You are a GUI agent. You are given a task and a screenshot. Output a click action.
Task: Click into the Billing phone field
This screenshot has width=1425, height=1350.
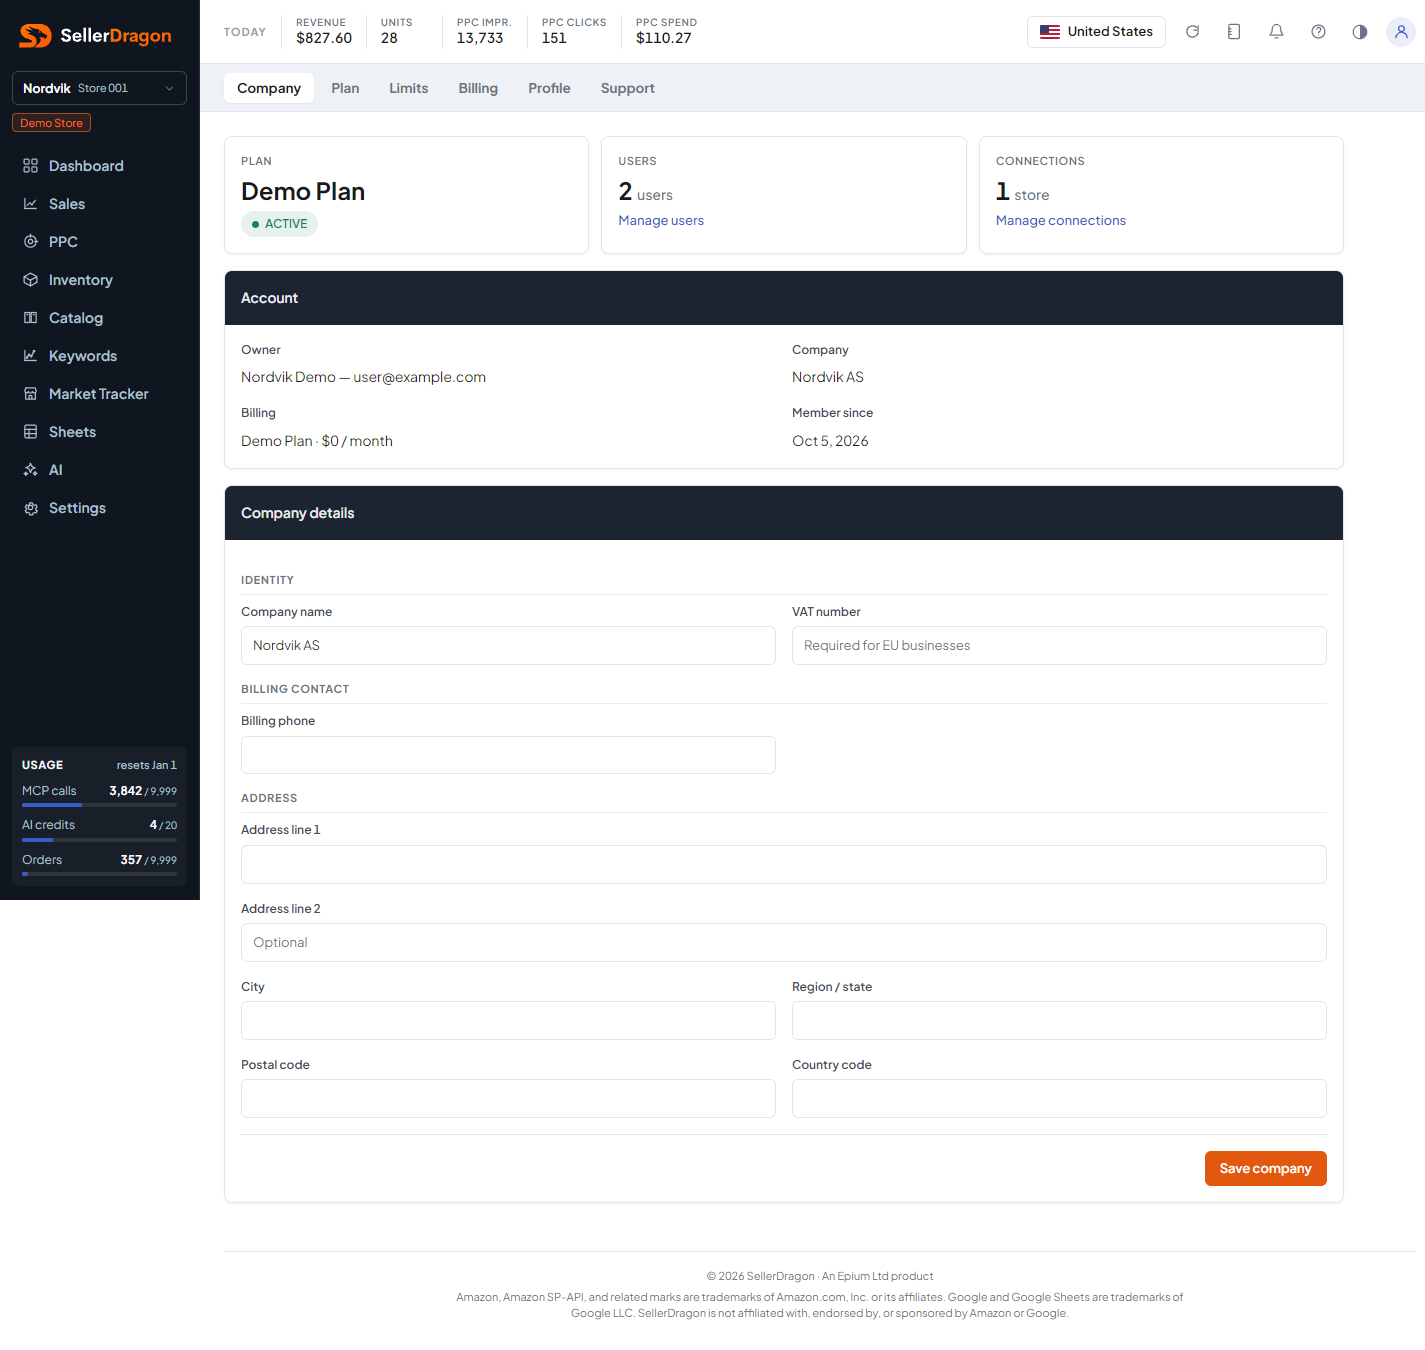pos(508,755)
